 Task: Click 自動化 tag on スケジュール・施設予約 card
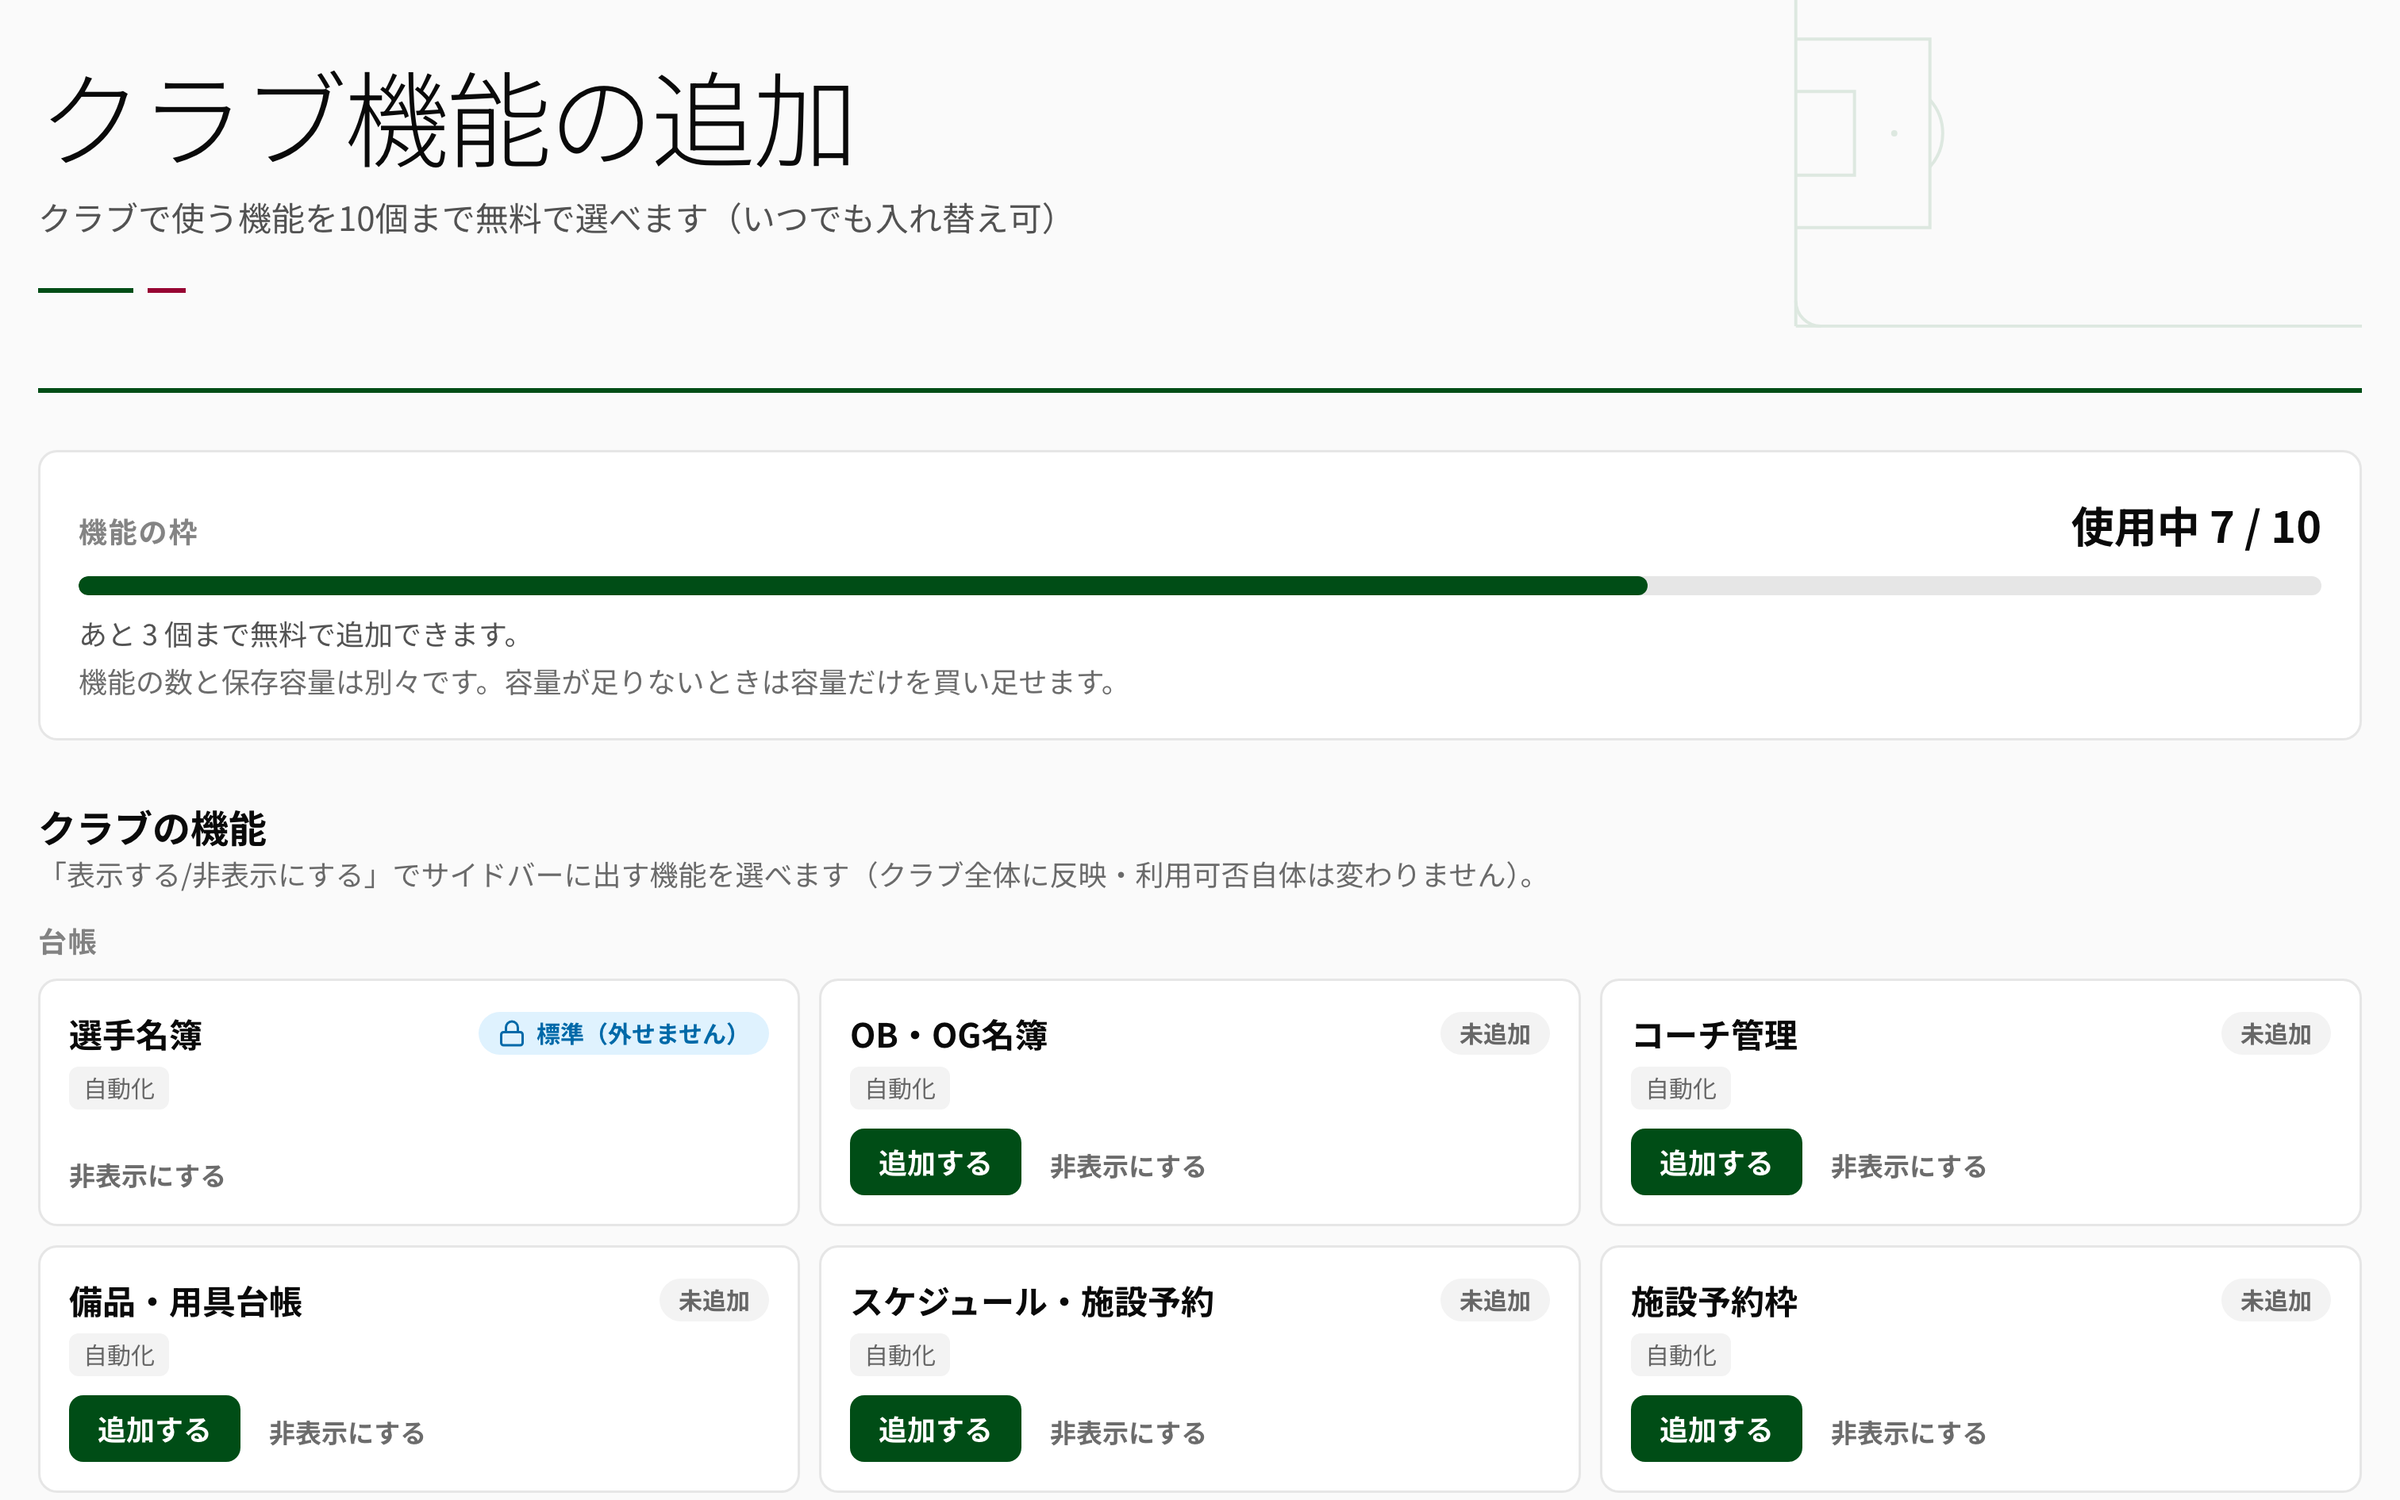pyautogui.click(x=900, y=1355)
